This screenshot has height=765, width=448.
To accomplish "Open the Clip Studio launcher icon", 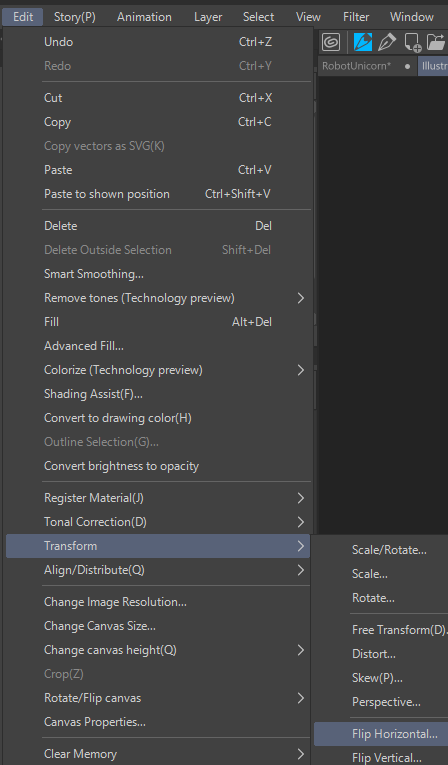I will tap(331, 42).
